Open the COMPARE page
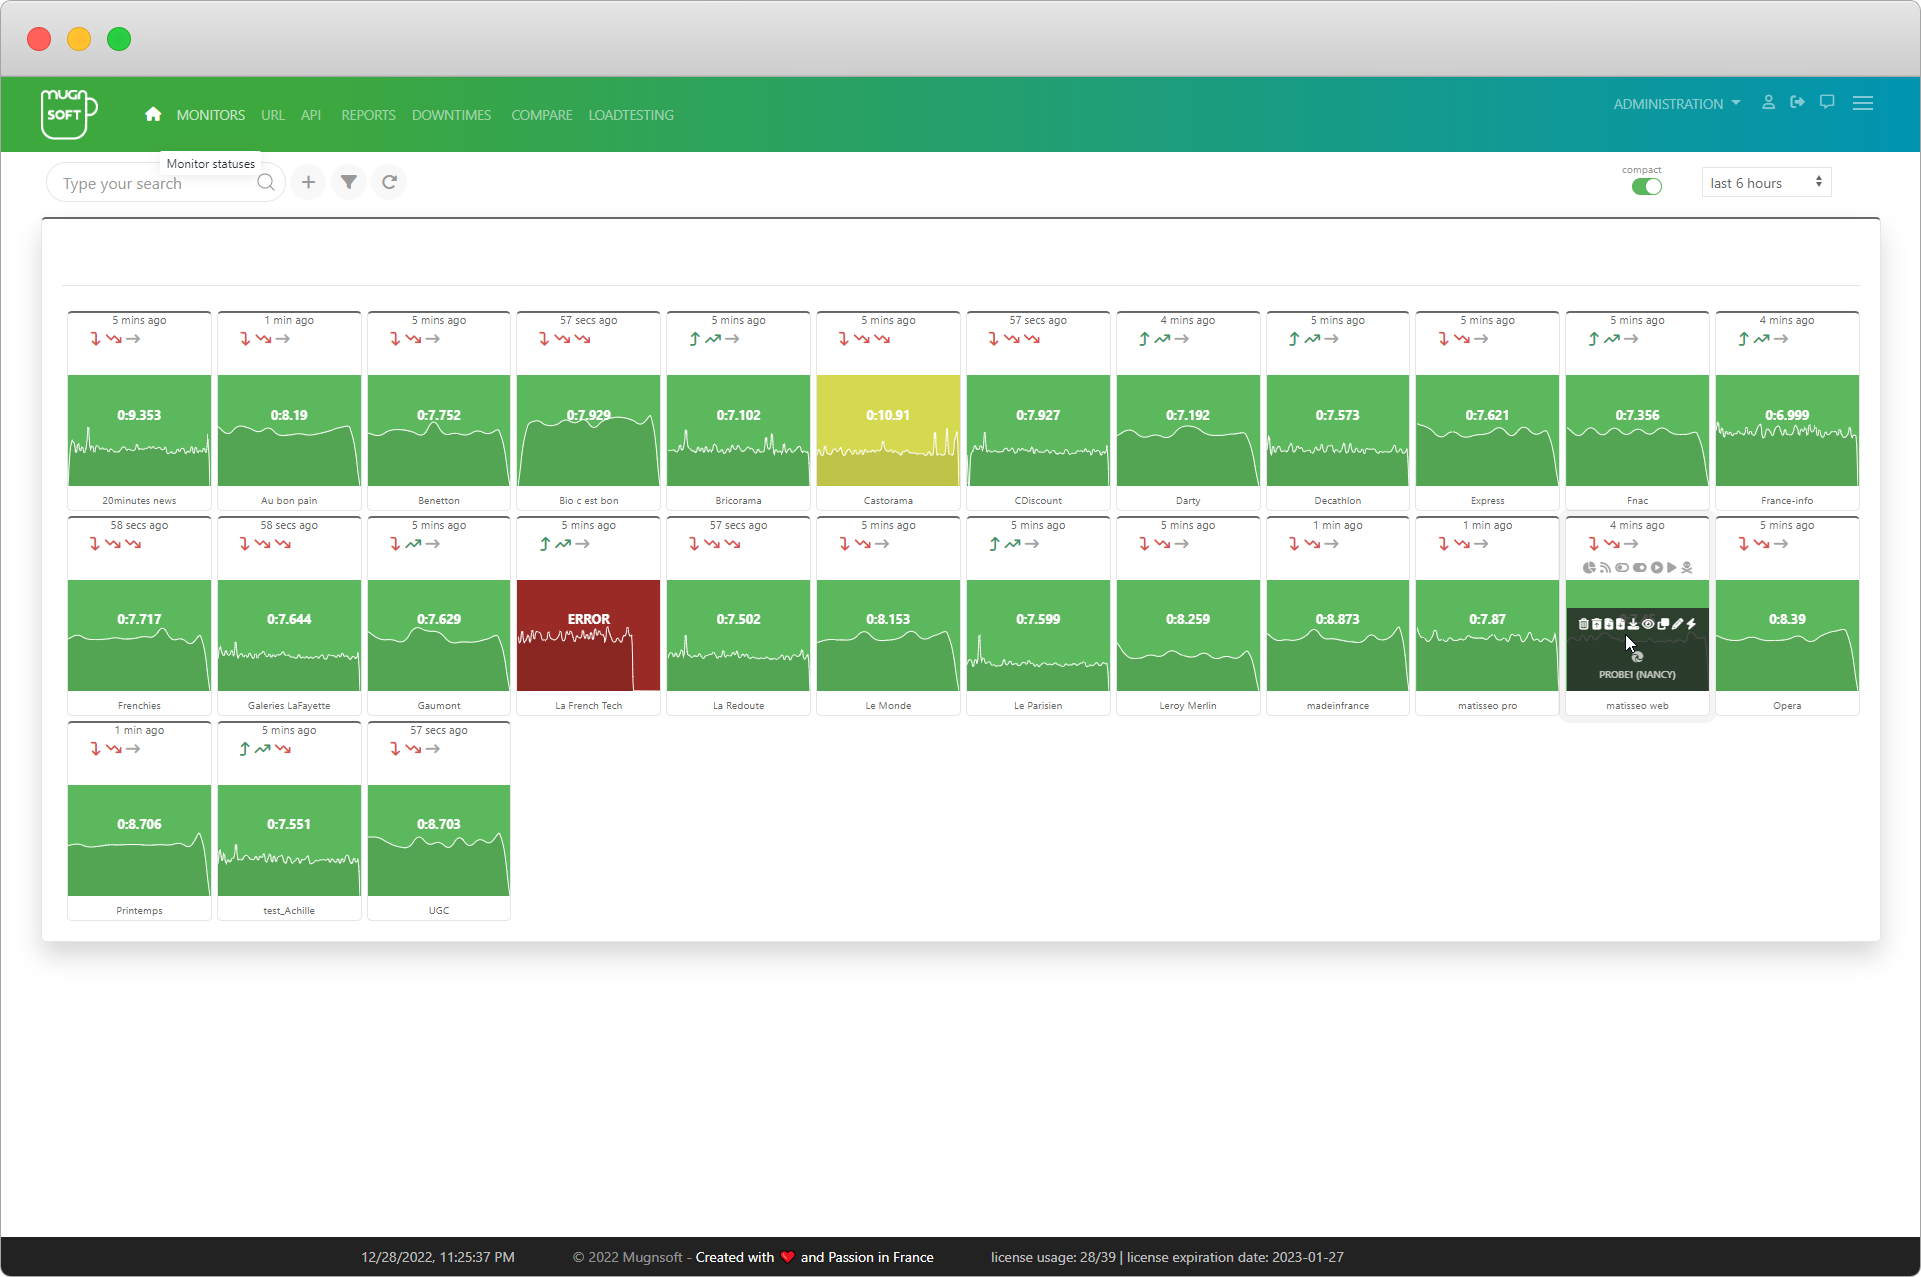 542,115
